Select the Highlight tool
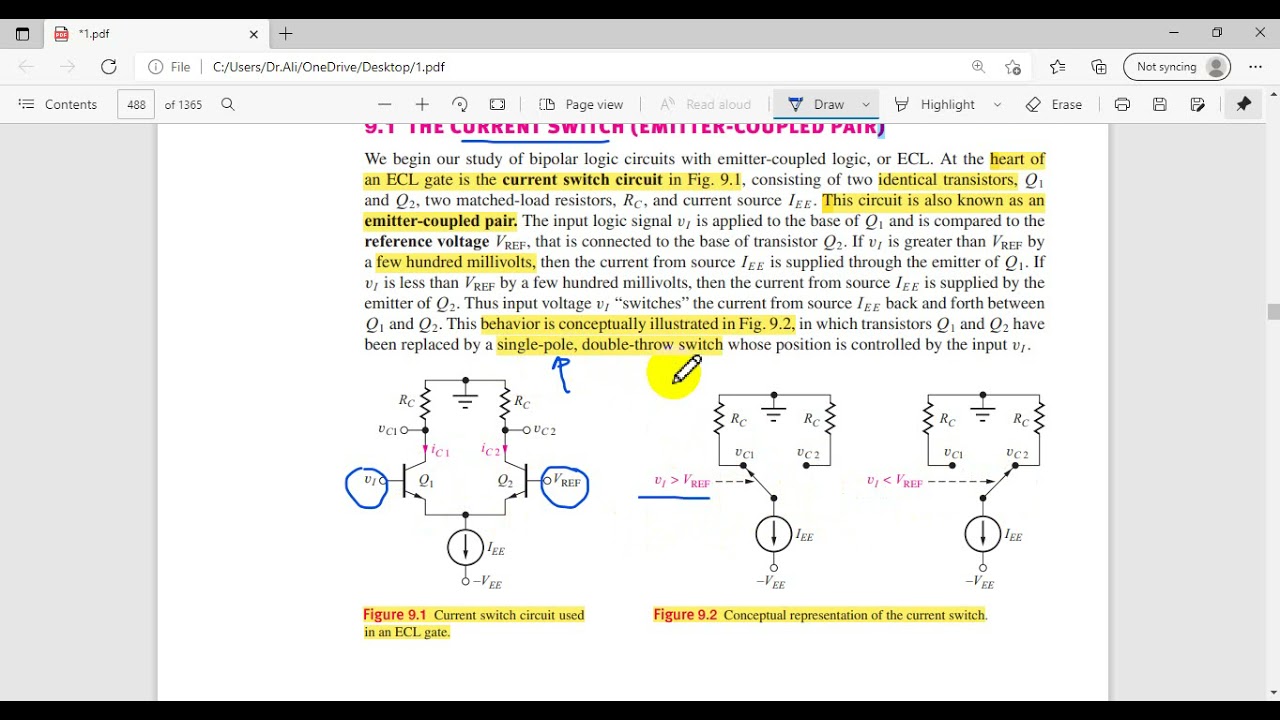Screen dimensions: 1280x720 [935, 104]
